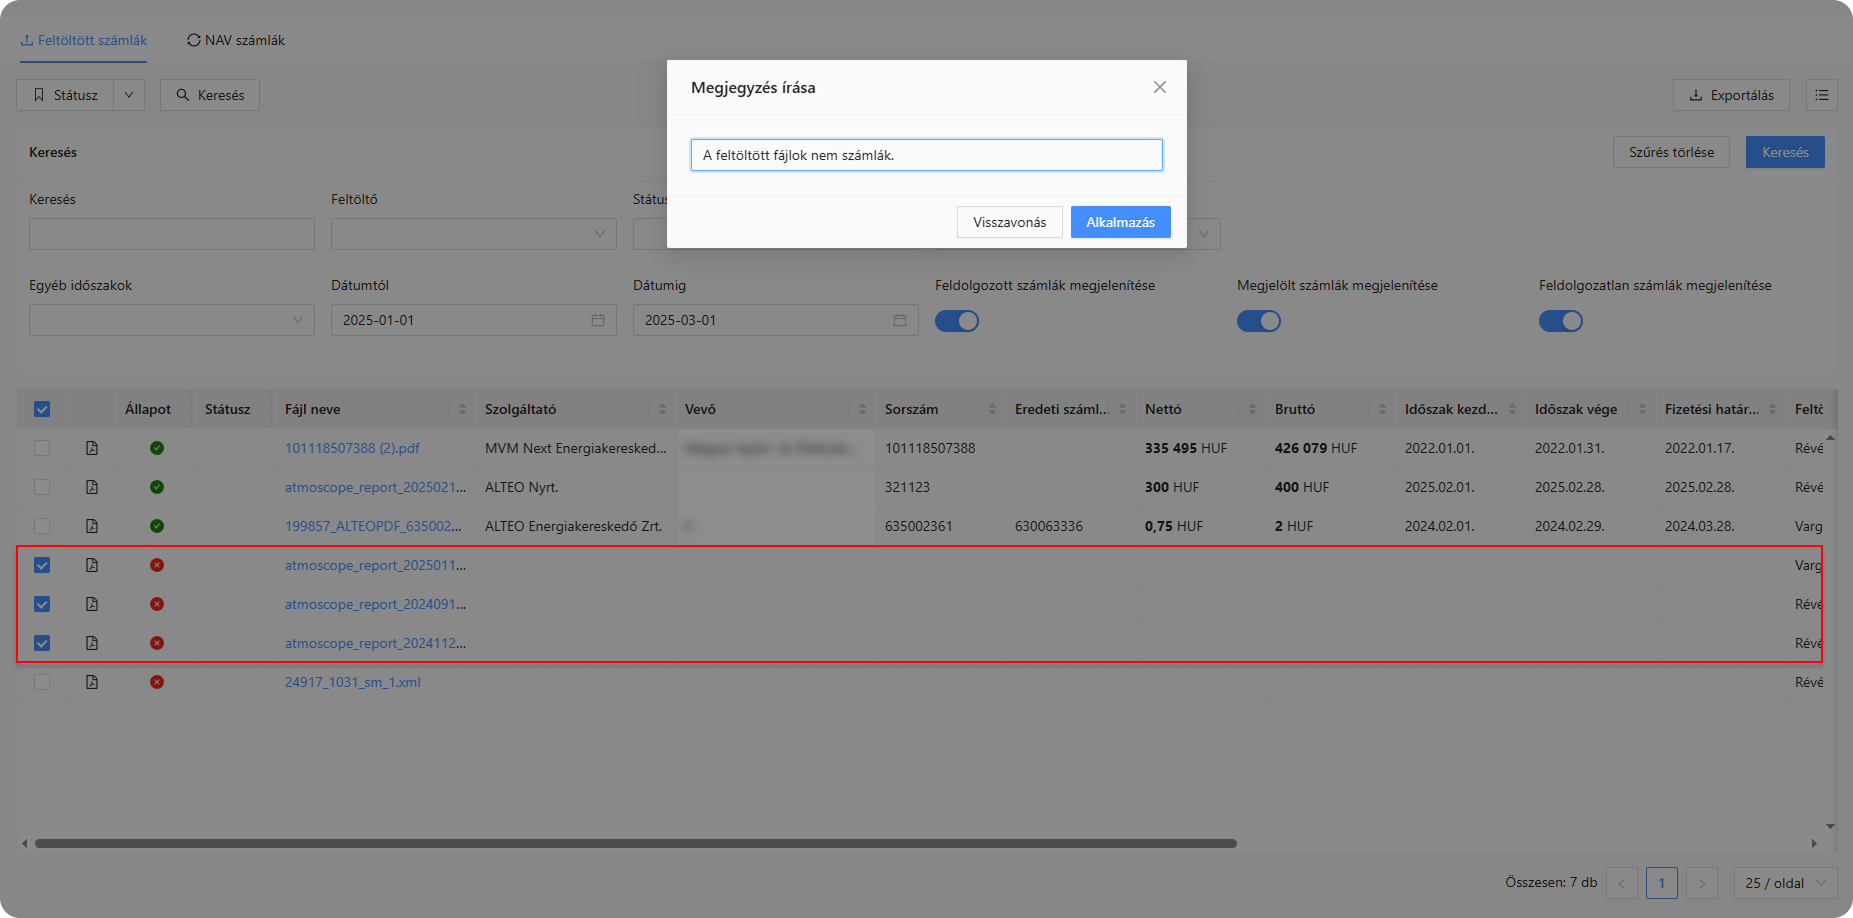The height and width of the screenshot is (918, 1853).
Task: Click the Exportálás download button
Action: pyautogui.click(x=1731, y=95)
